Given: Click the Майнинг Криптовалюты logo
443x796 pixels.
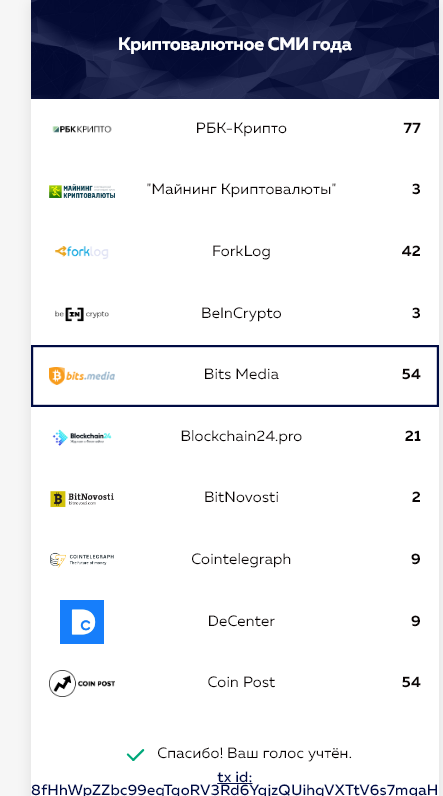Looking at the screenshot, I should click(82, 191).
